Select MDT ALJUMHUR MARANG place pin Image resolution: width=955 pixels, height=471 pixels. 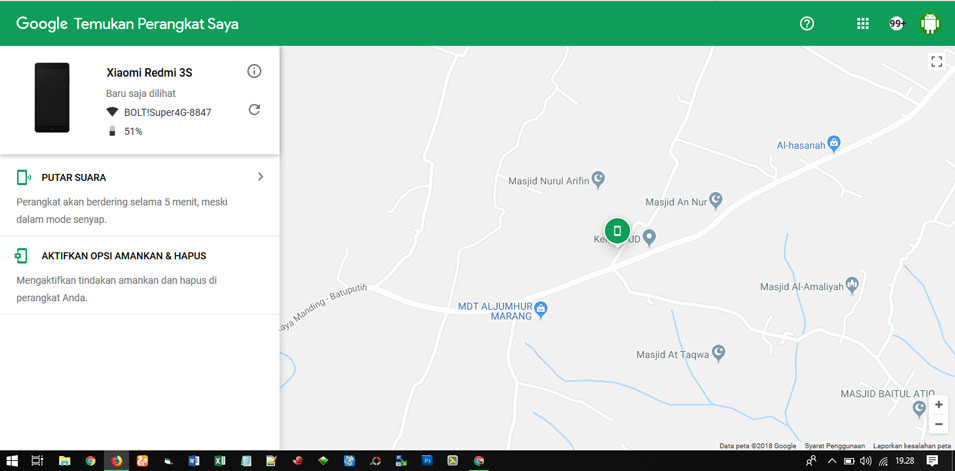[541, 310]
